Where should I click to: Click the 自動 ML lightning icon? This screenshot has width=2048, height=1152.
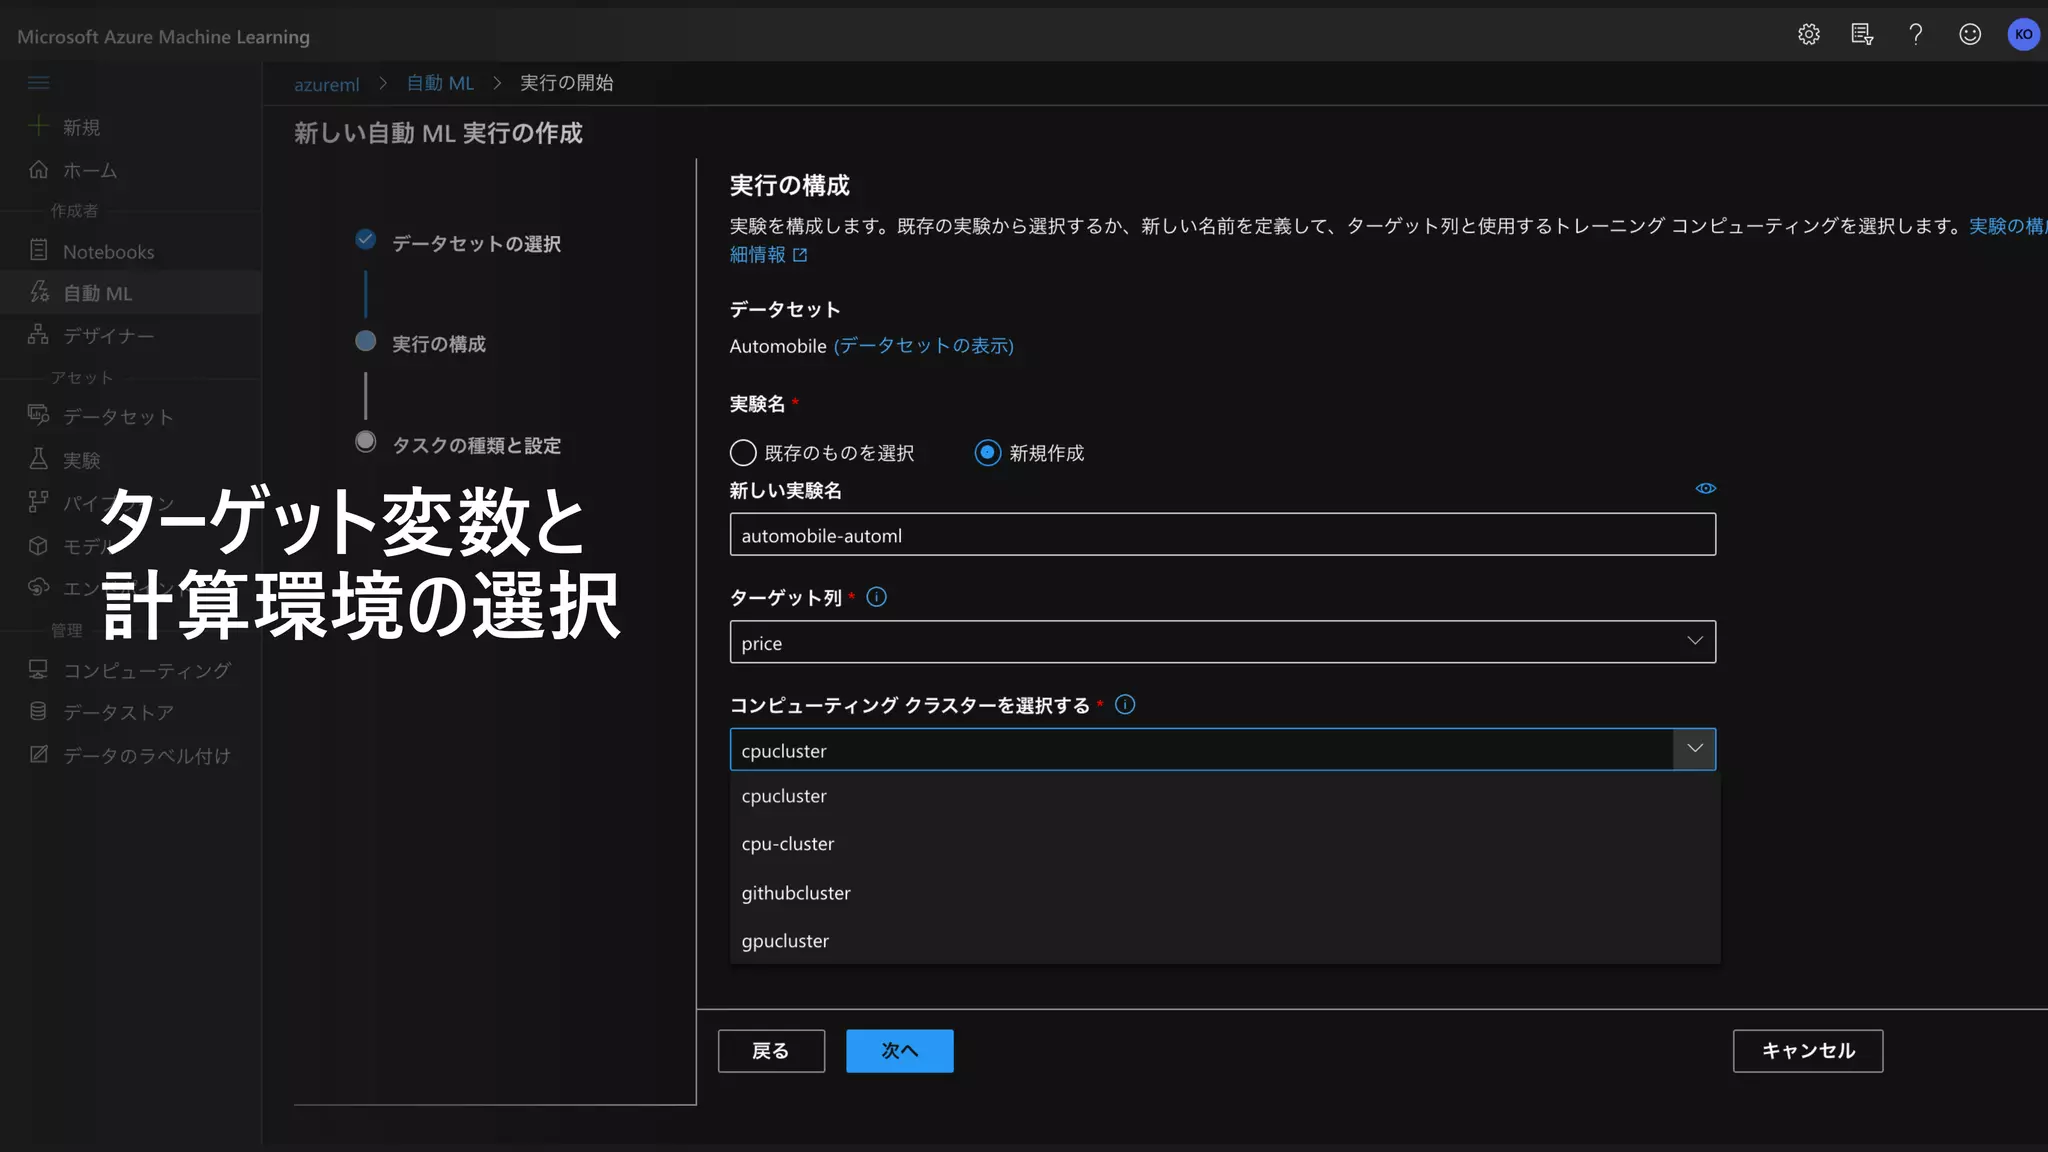(x=38, y=292)
